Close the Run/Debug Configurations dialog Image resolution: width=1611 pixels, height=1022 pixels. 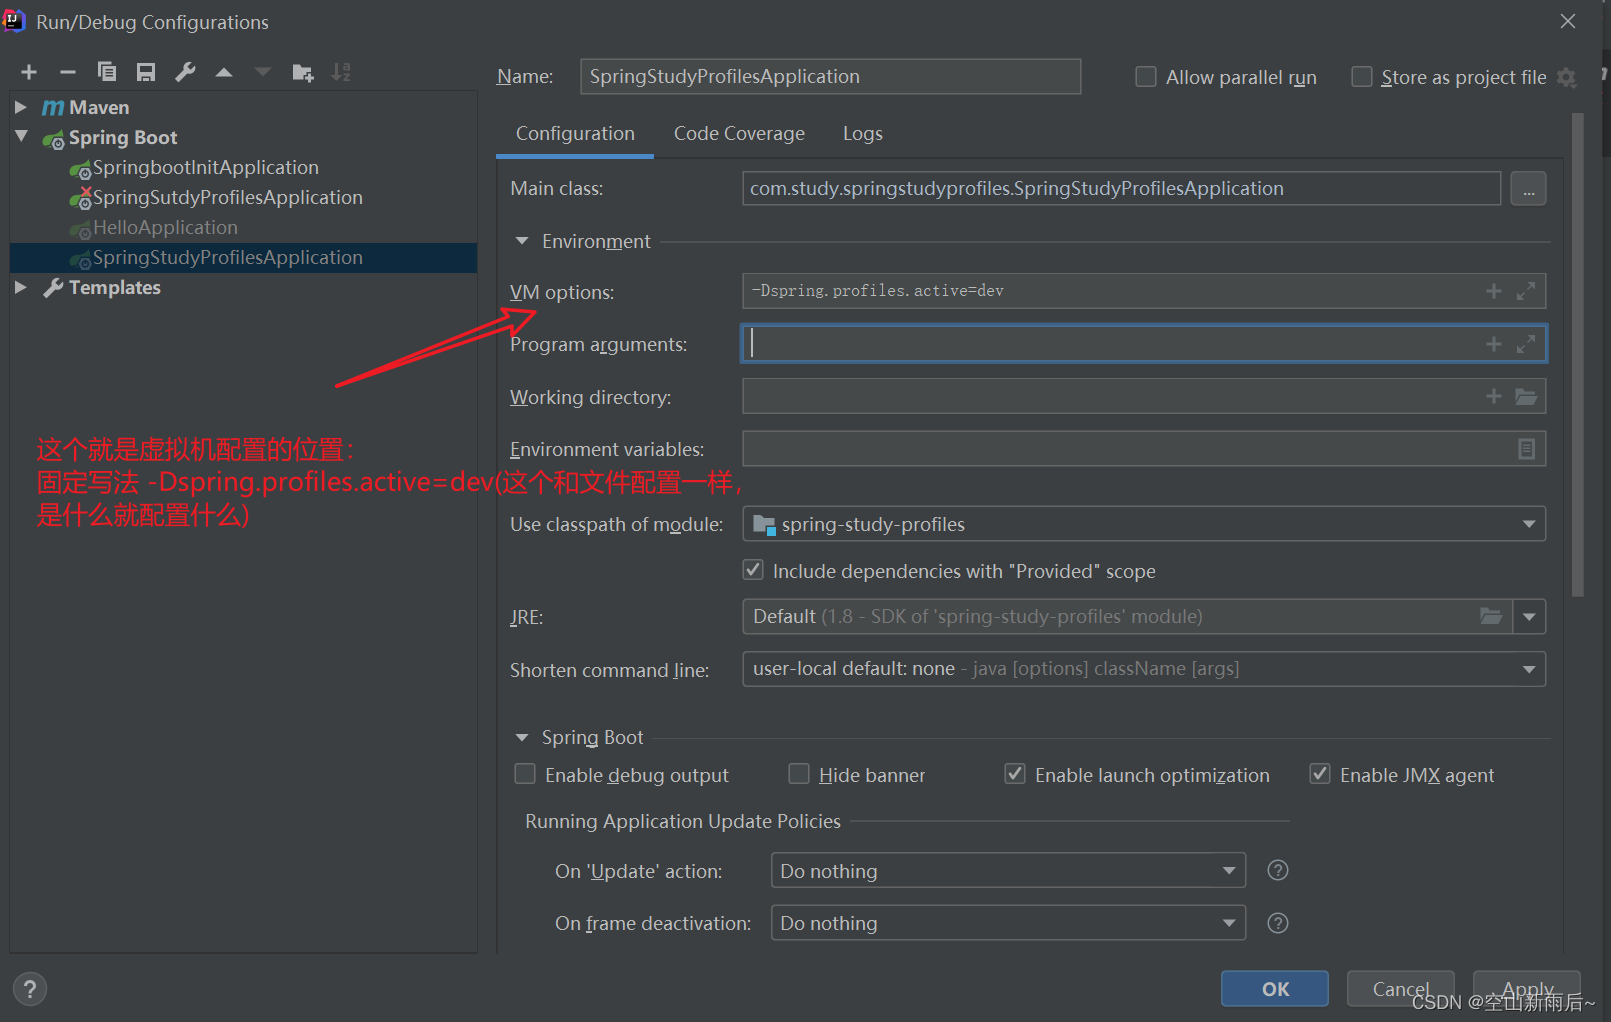pyautogui.click(x=1568, y=21)
